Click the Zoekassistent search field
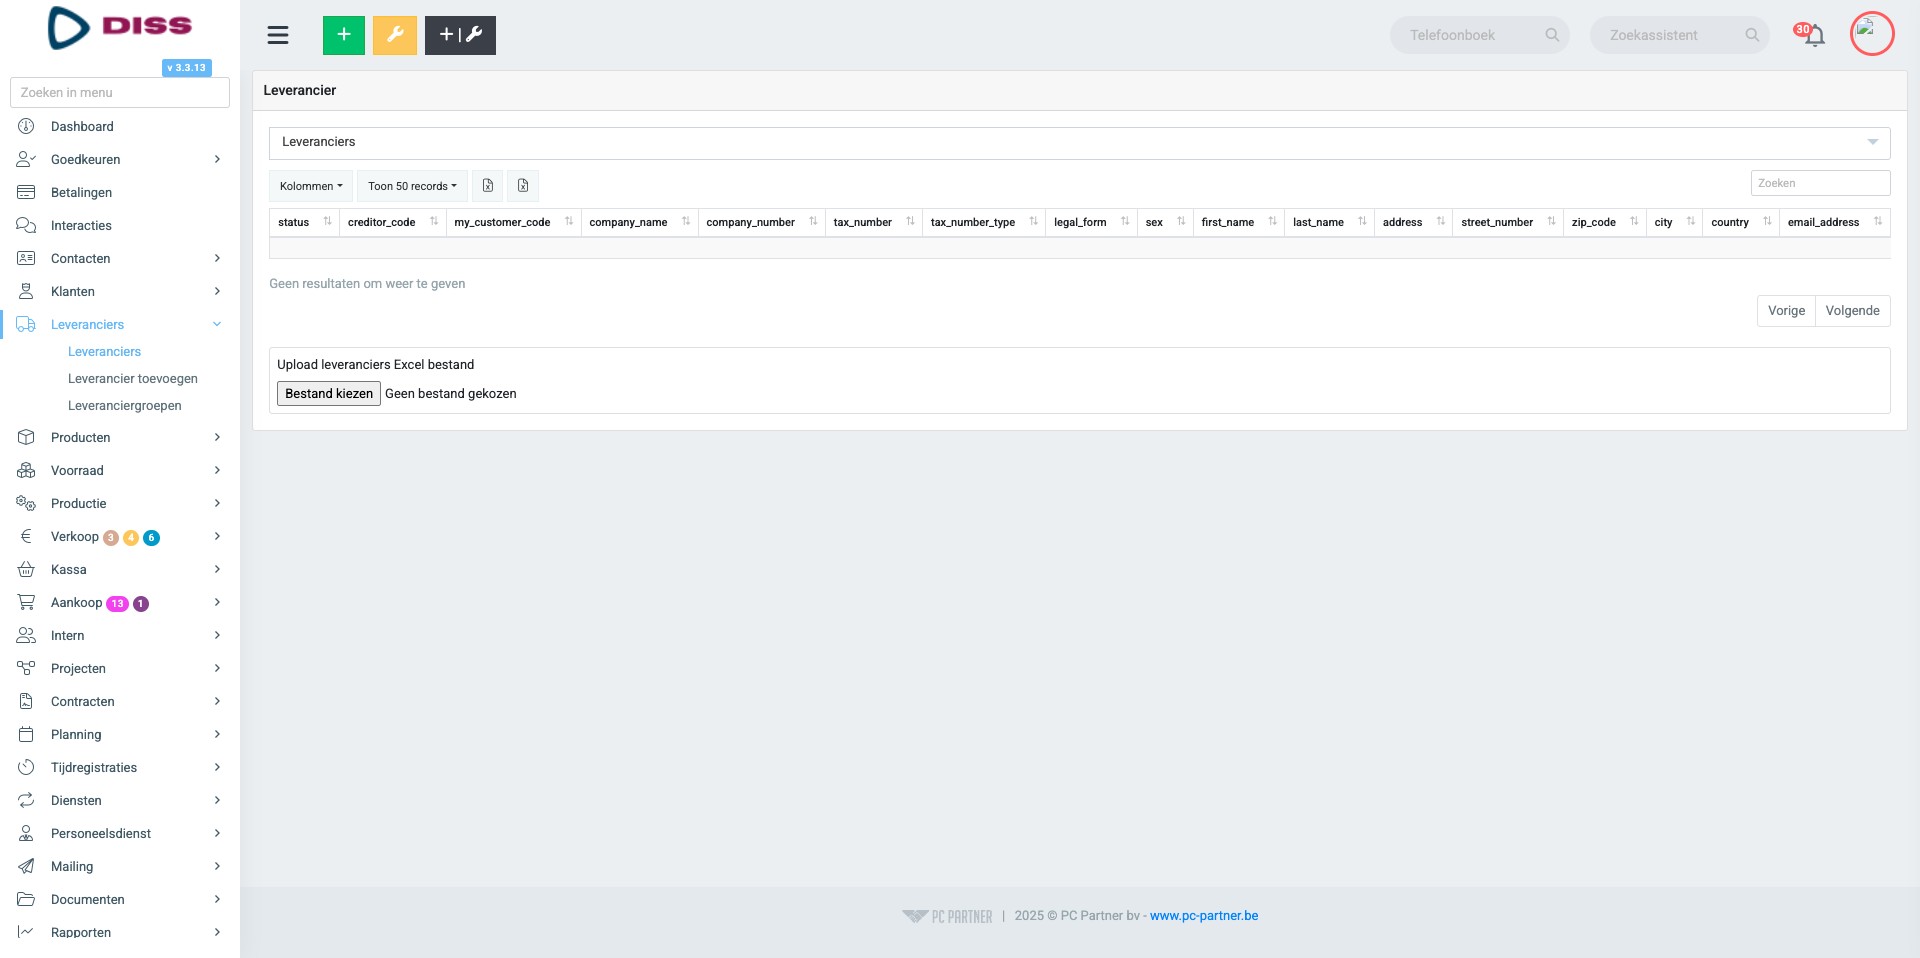Viewport: 1920px width, 958px height. (x=1679, y=35)
